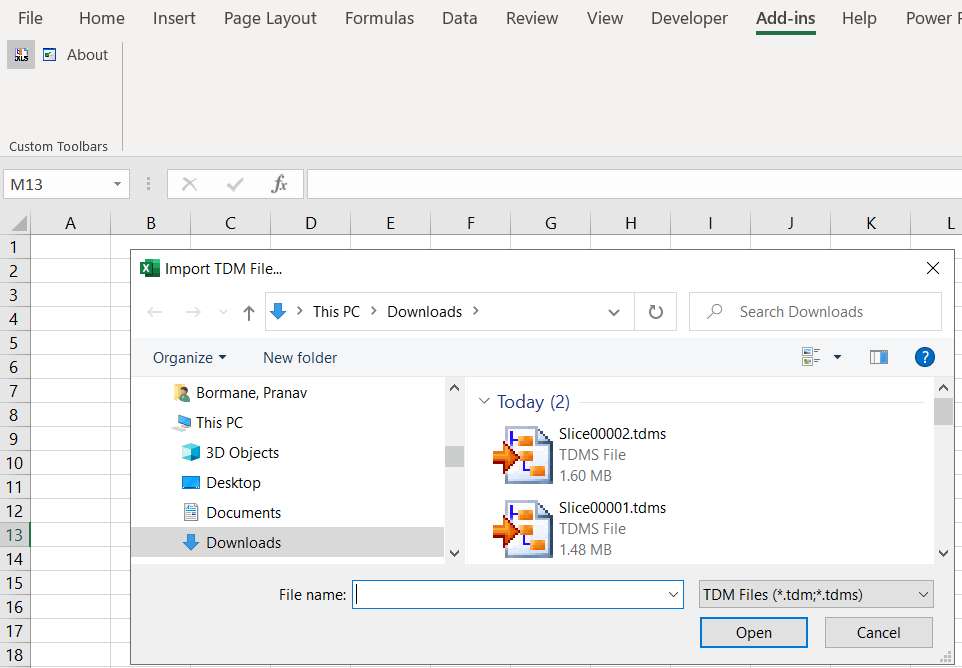The height and width of the screenshot is (668, 962).
Task: Select the Slice00002.tdms file
Action: coord(580,455)
